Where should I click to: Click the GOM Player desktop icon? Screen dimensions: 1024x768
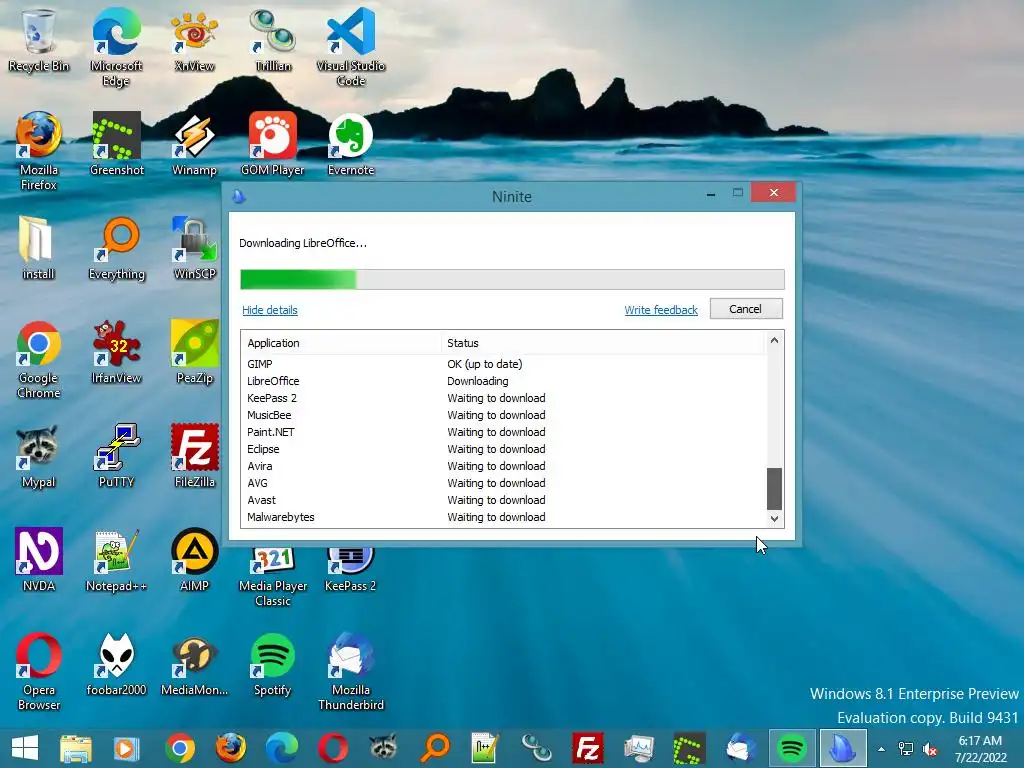(x=273, y=144)
